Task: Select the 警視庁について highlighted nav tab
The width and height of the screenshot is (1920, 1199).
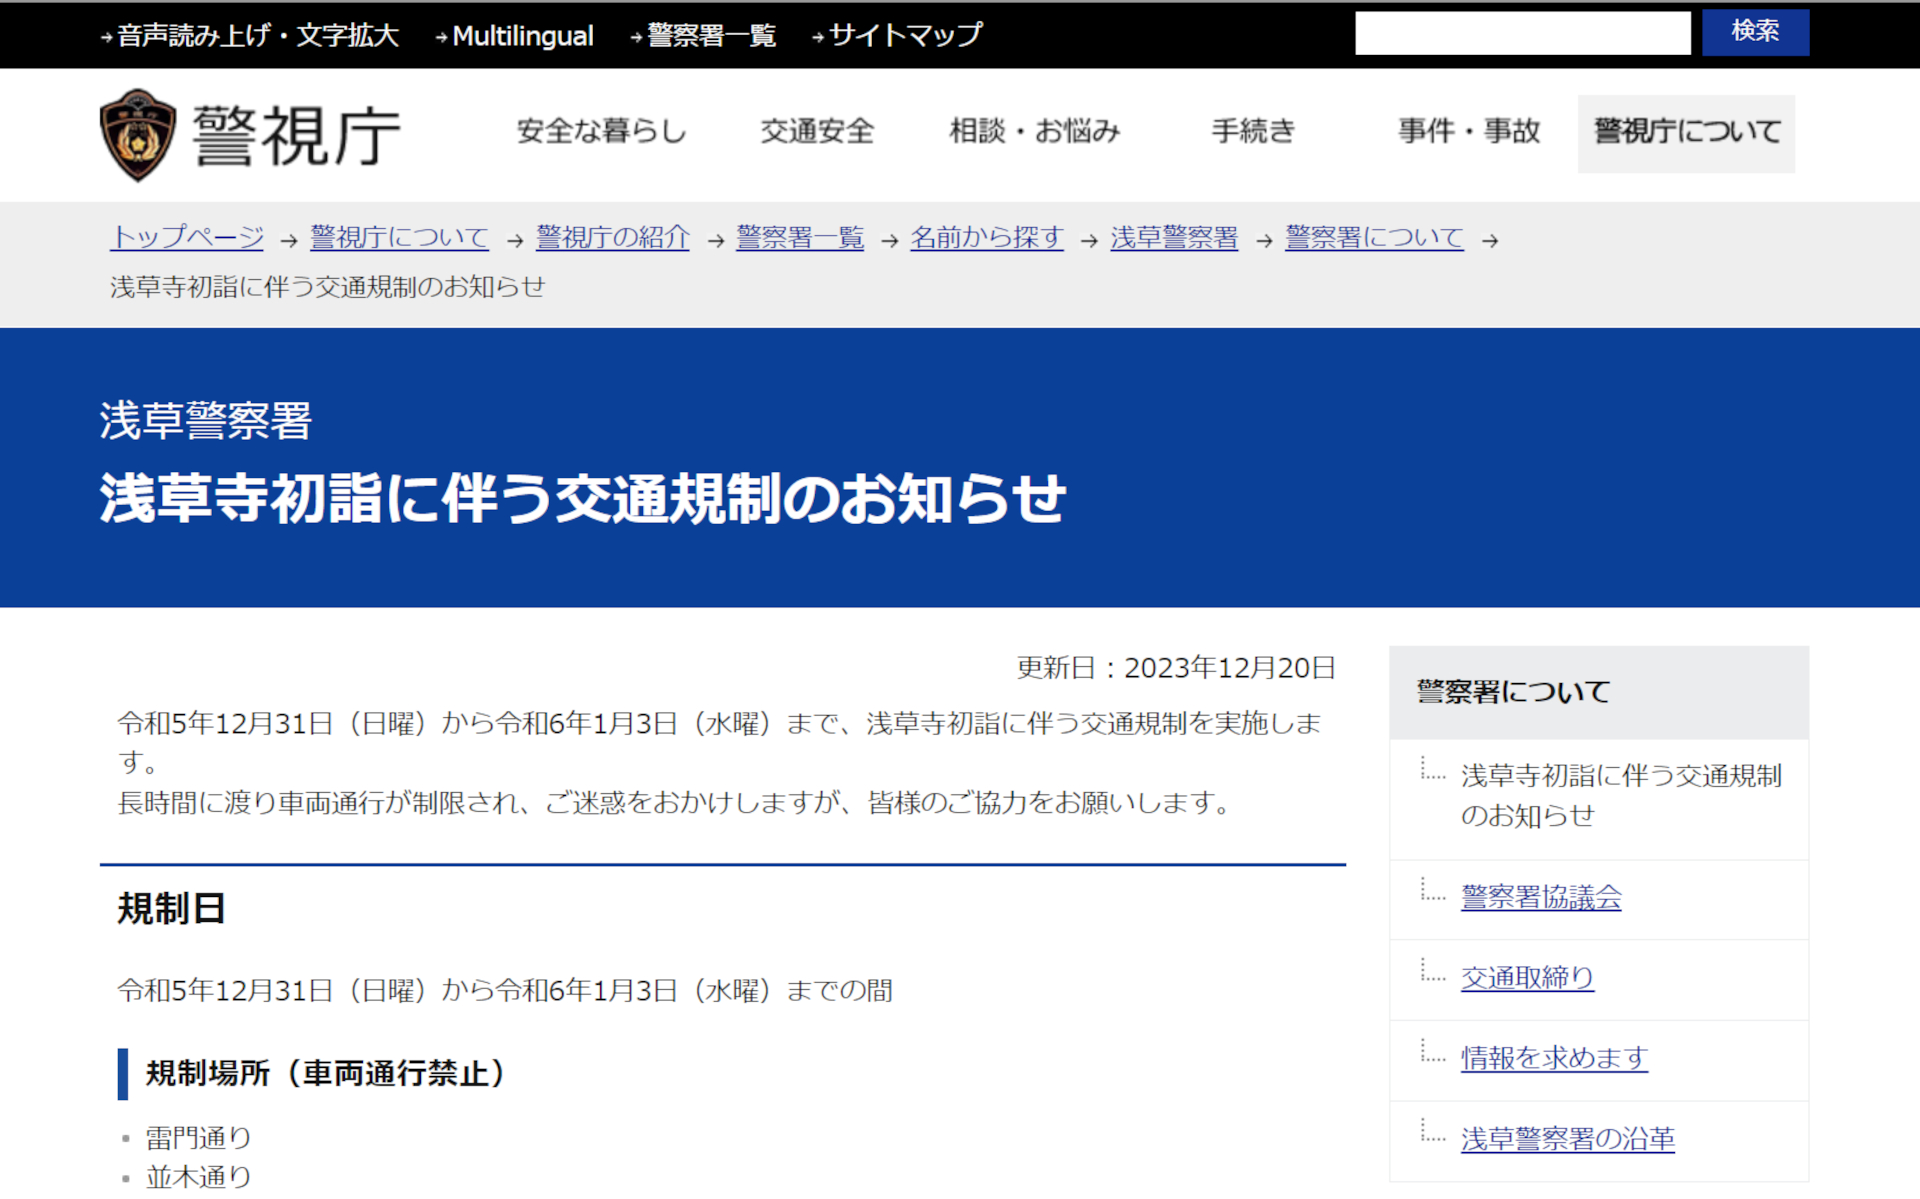Action: click(1685, 131)
